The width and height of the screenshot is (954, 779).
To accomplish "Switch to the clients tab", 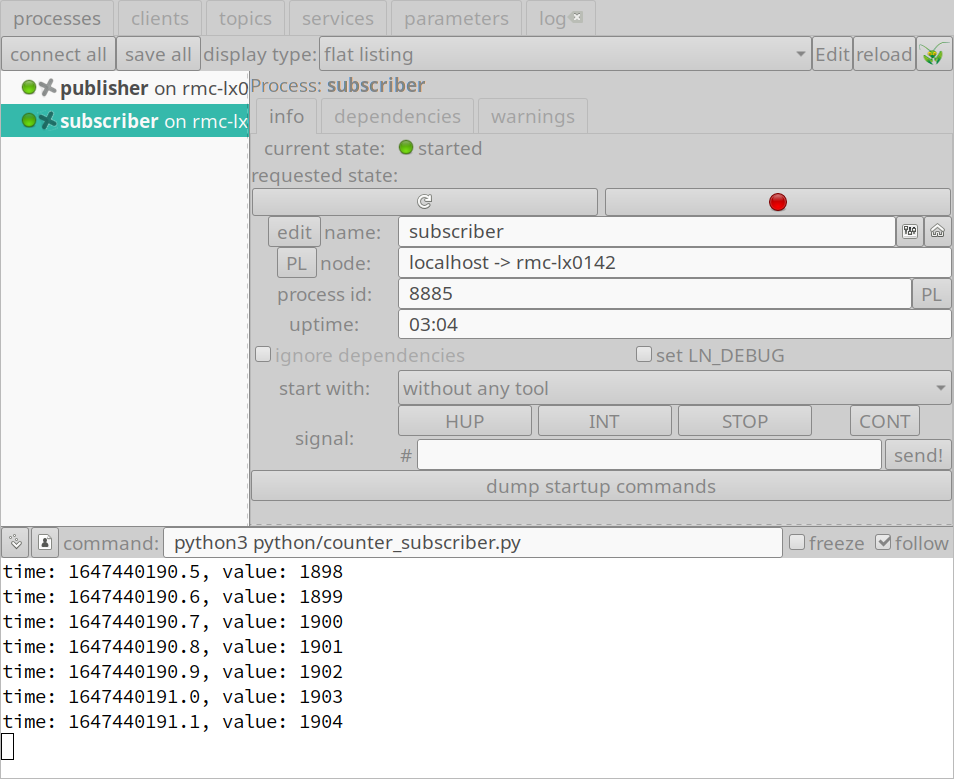I will point(160,18).
